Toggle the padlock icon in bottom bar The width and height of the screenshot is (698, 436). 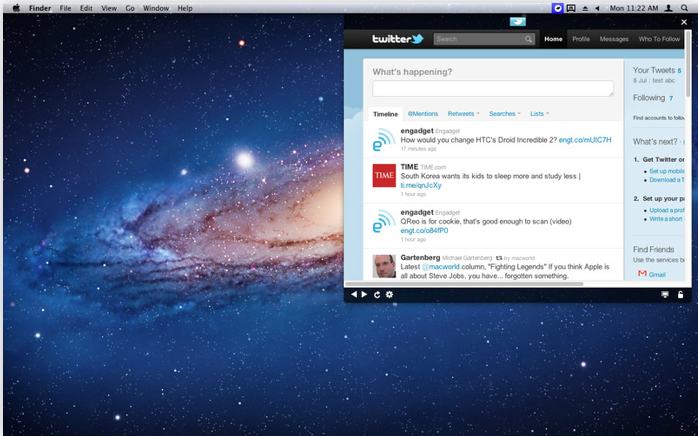point(680,294)
